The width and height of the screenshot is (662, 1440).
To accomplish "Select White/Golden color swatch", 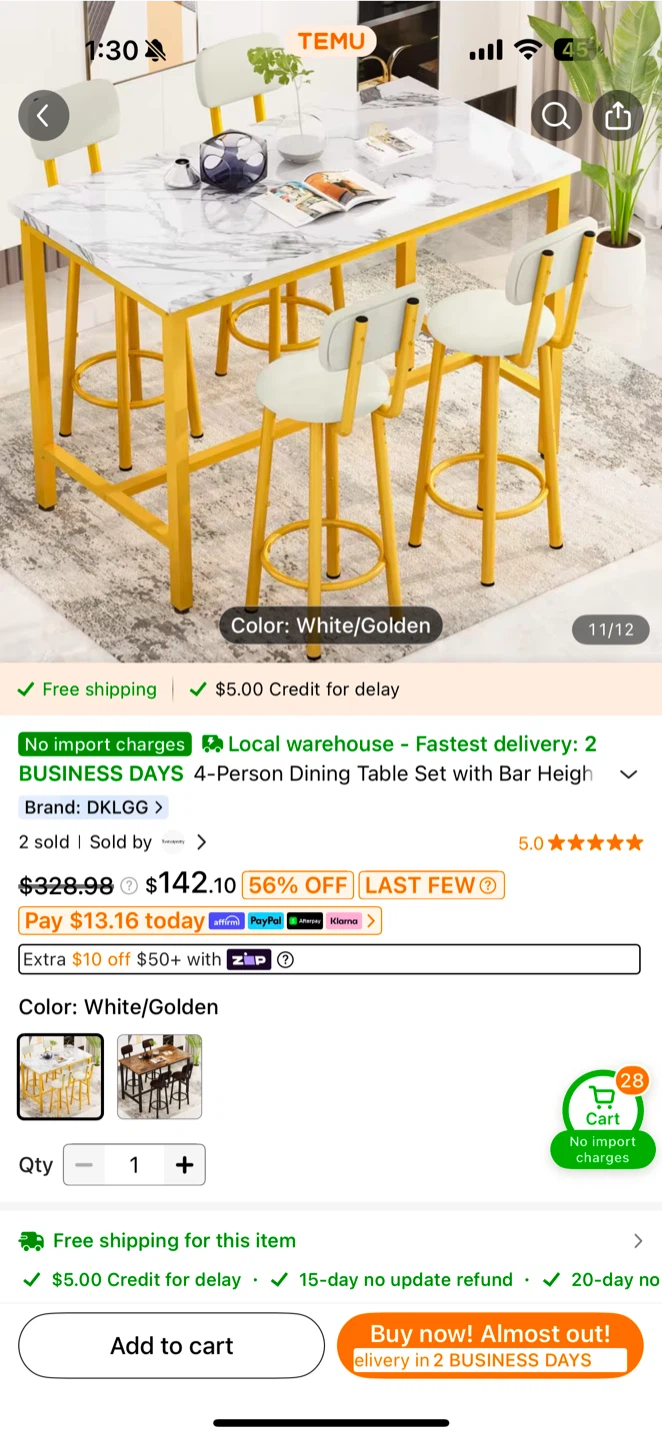I will (x=61, y=1076).
